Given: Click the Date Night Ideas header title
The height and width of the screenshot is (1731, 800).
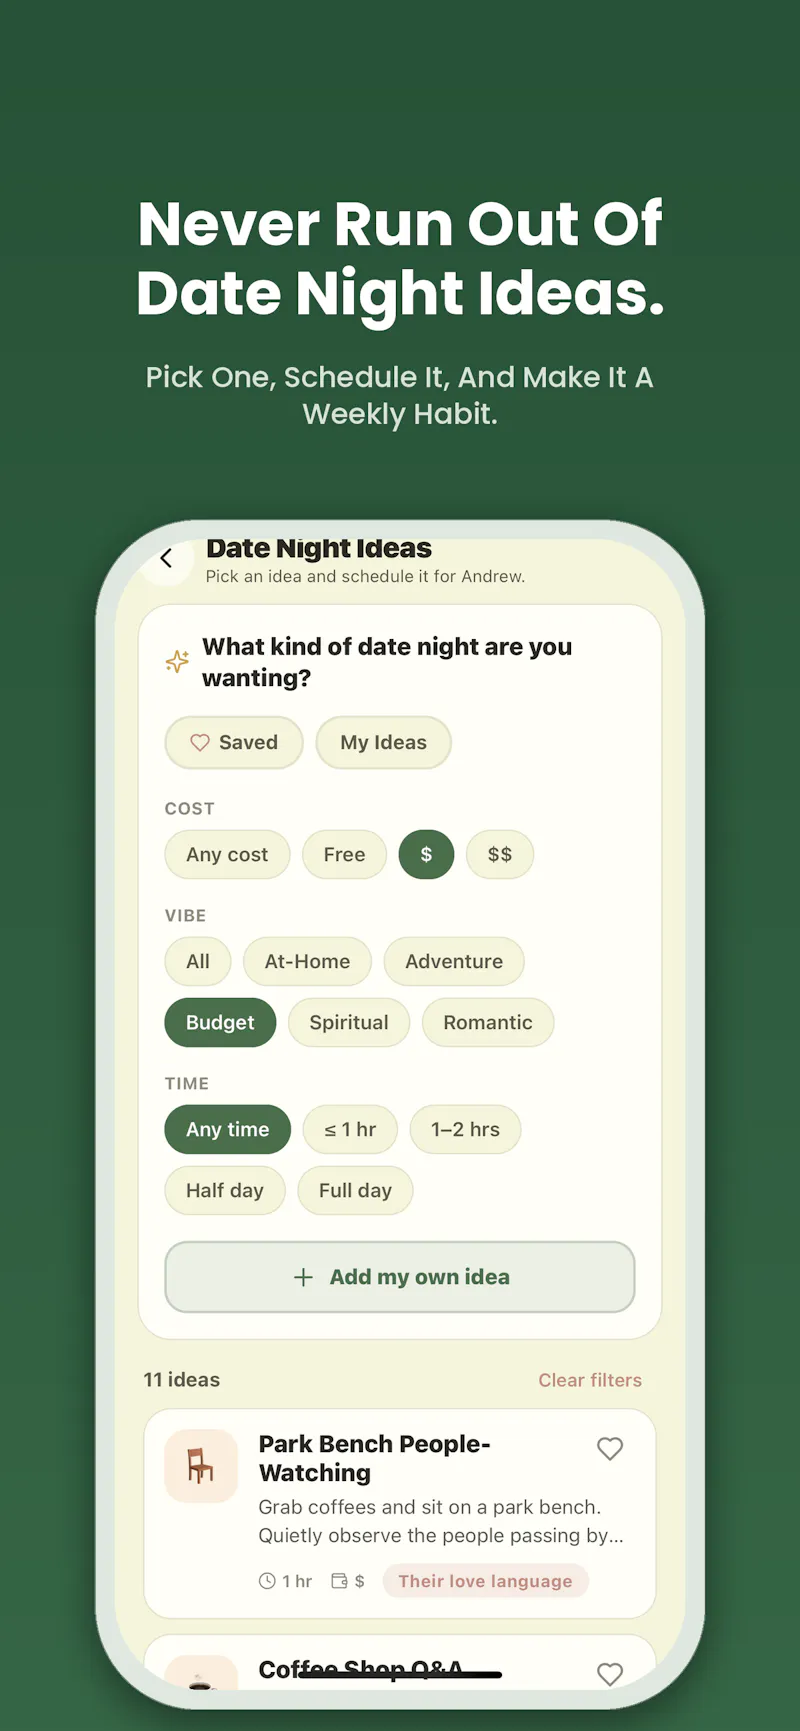Looking at the screenshot, I should click(x=319, y=548).
